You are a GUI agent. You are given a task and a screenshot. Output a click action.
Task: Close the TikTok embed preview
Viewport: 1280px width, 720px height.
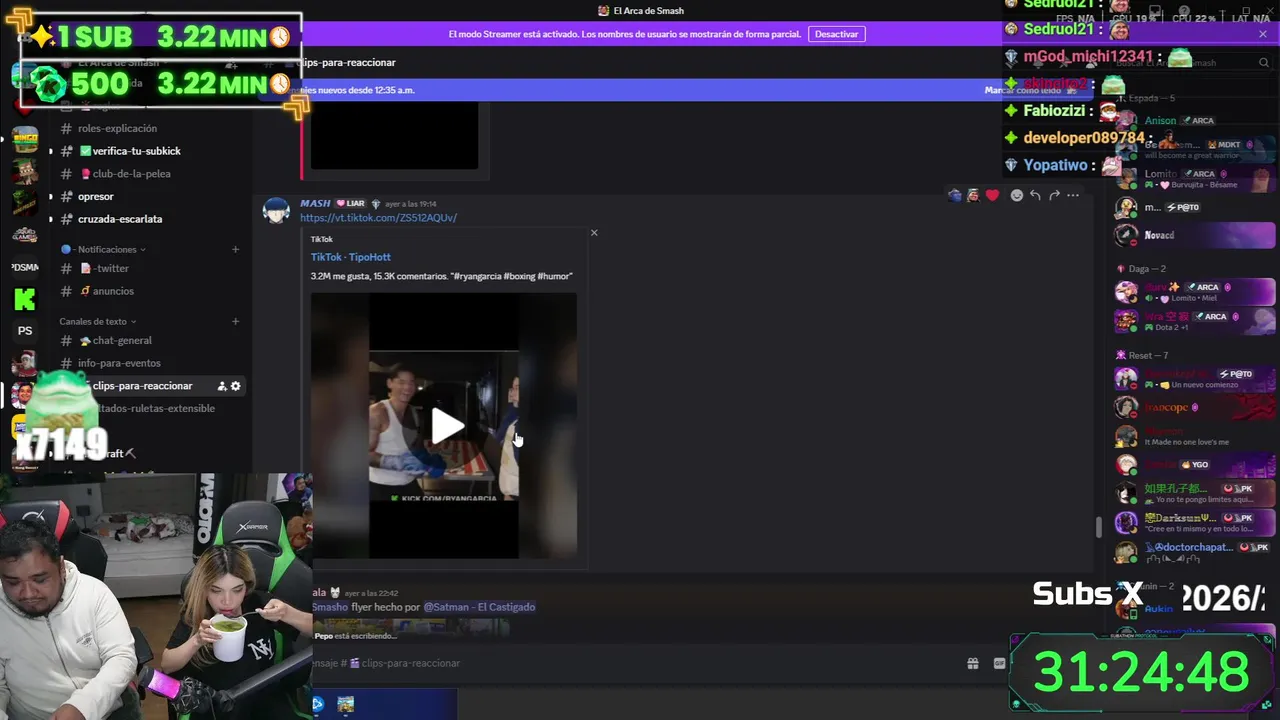pos(594,233)
